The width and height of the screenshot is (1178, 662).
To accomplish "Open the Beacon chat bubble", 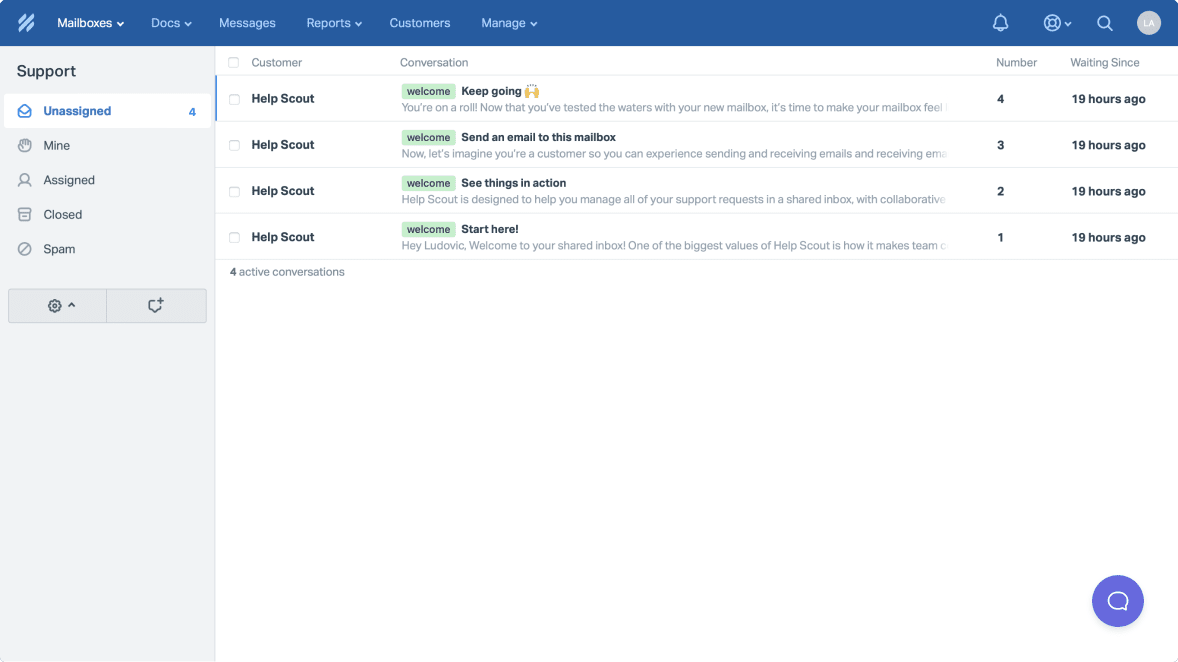I will click(1118, 600).
